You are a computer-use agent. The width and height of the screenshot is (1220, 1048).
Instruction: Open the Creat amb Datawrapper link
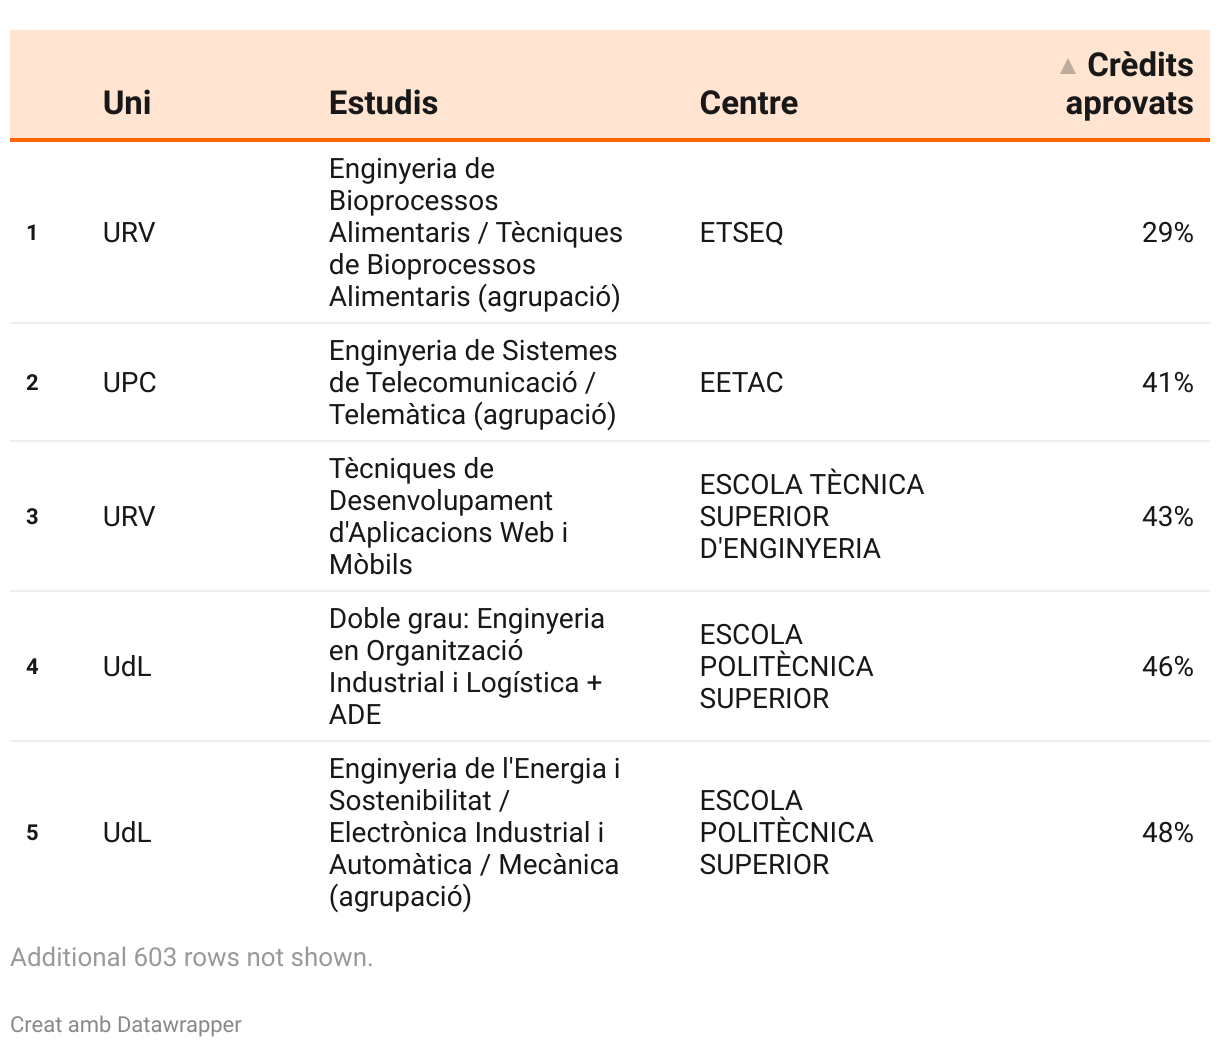pyautogui.click(x=126, y=1024)
